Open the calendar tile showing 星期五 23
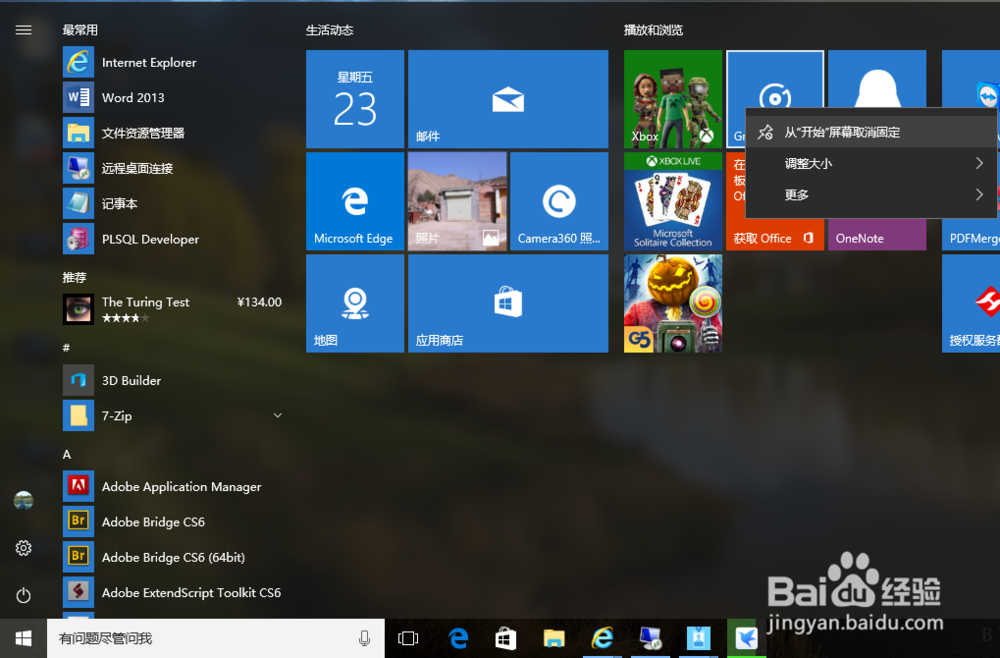Image resolution: width=1000 pixels, height=658 pixels. [x=355, y=99]
